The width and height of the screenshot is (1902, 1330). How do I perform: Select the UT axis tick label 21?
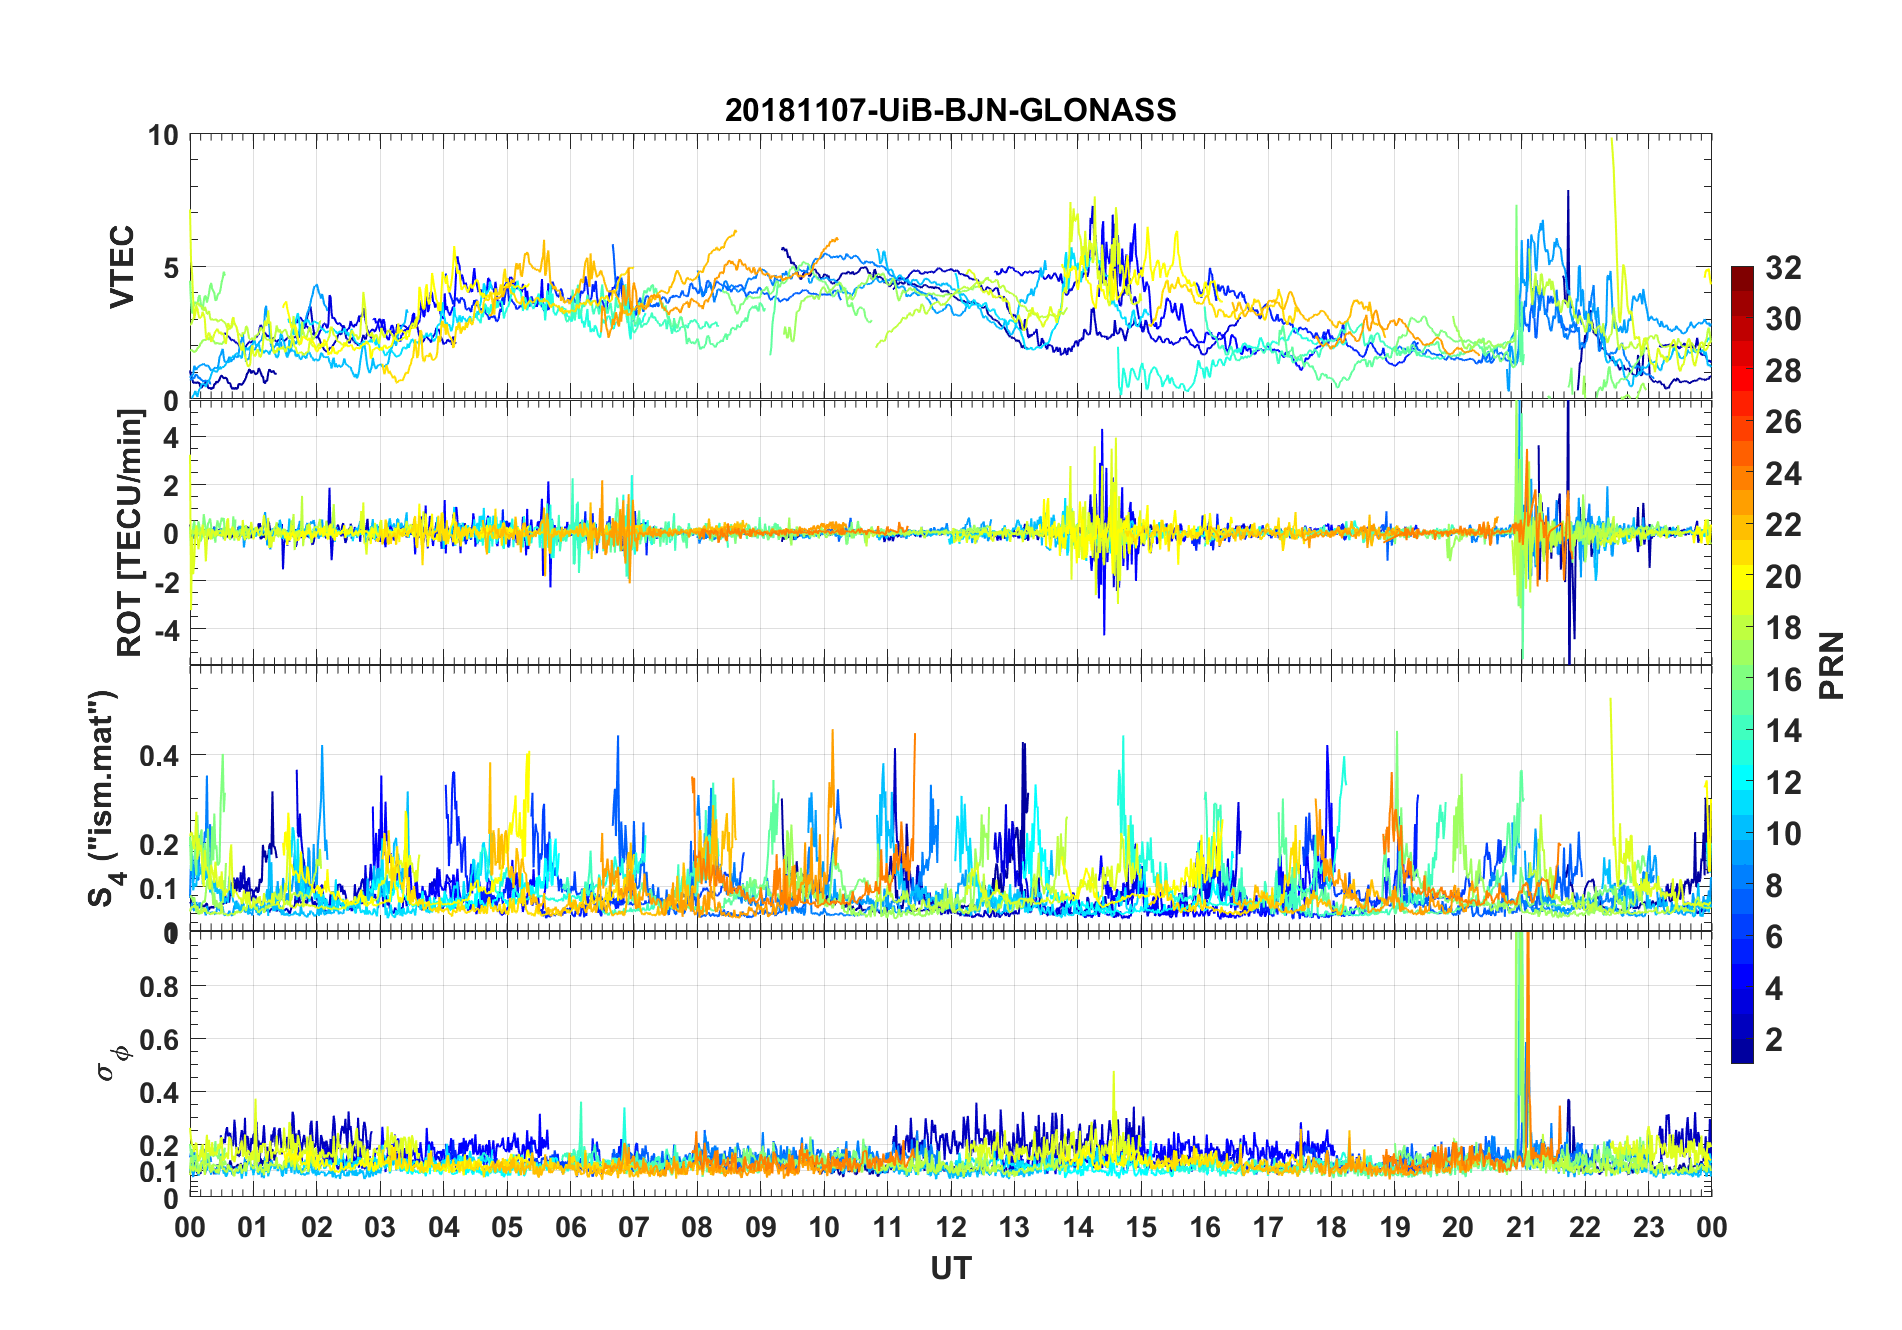point(1521,1227)
